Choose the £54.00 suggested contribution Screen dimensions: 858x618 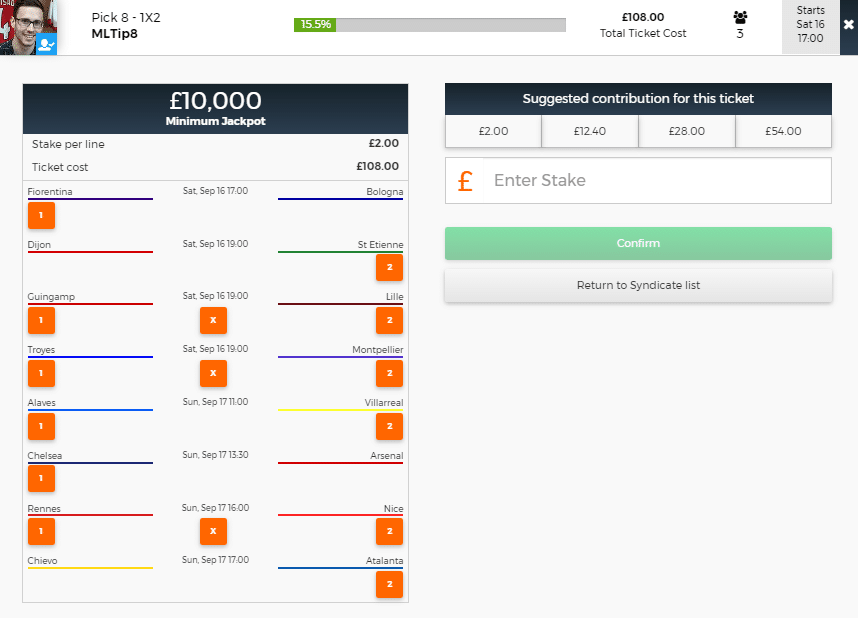coord(783,131)
